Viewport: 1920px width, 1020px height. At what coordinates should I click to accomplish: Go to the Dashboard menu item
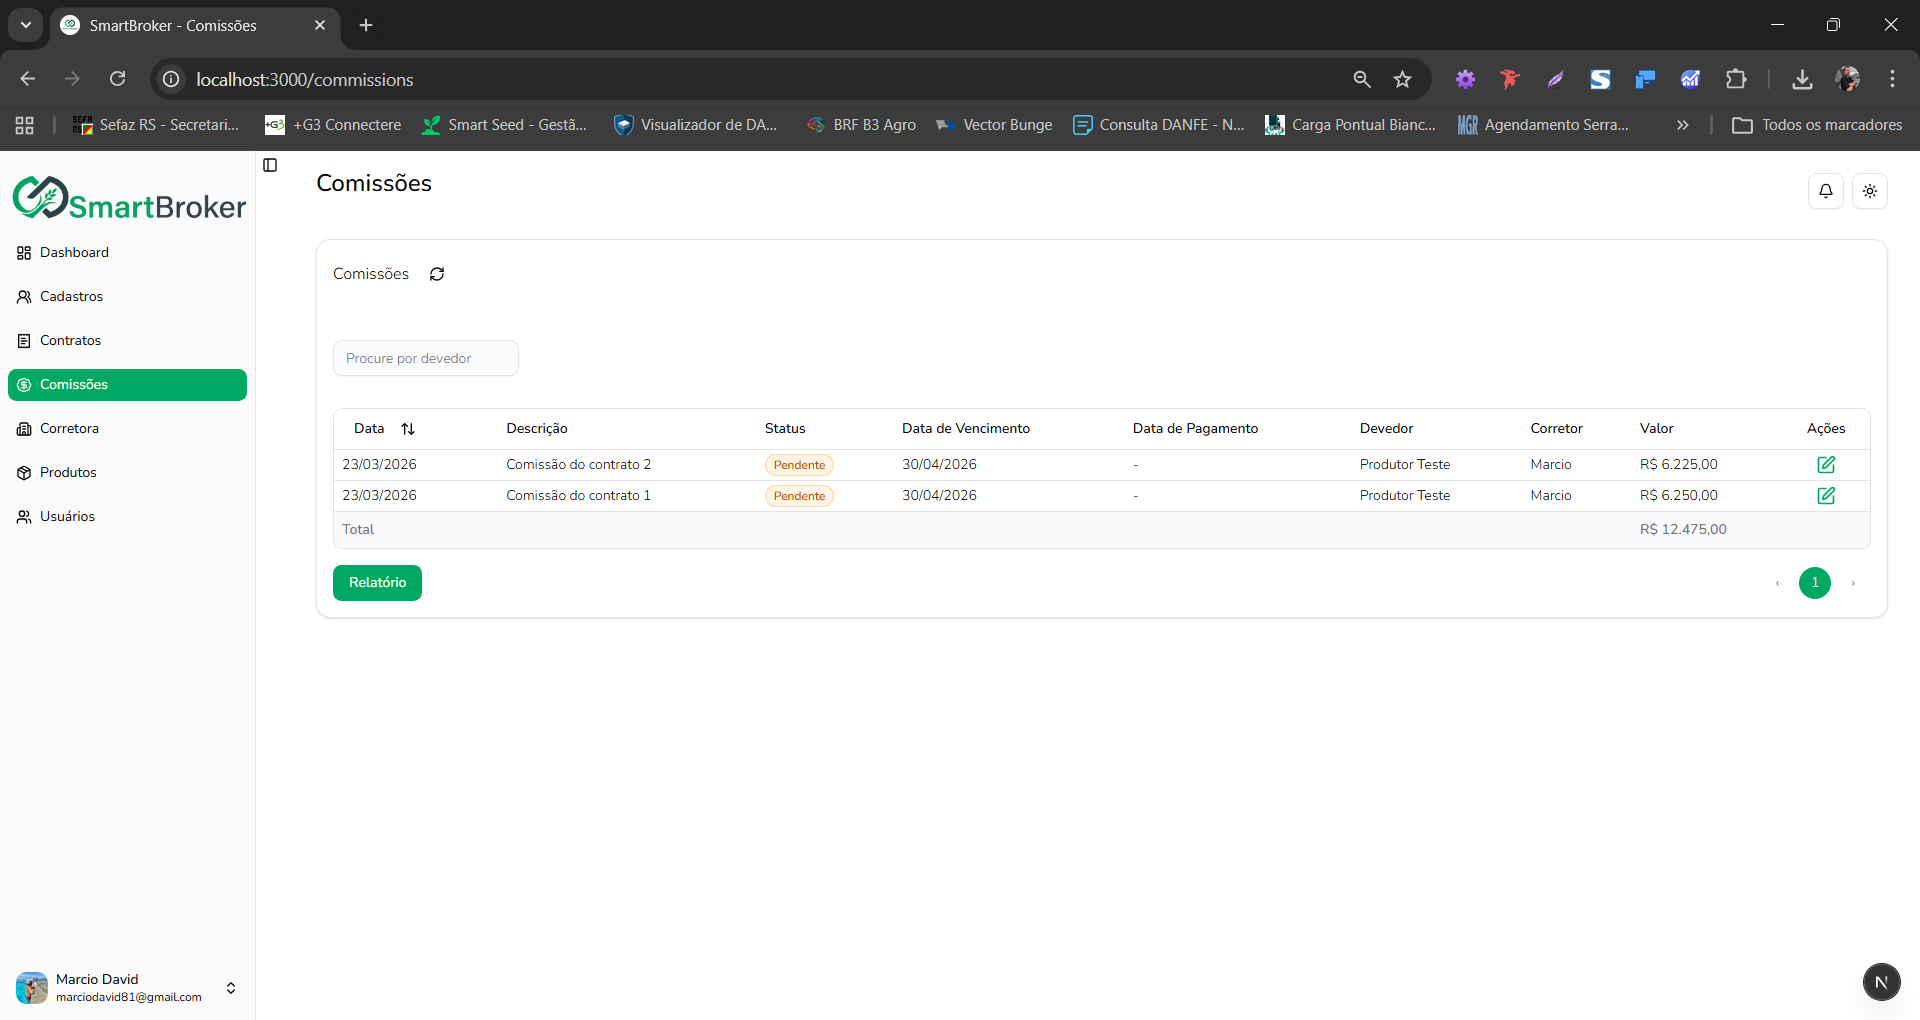point(74,253)
